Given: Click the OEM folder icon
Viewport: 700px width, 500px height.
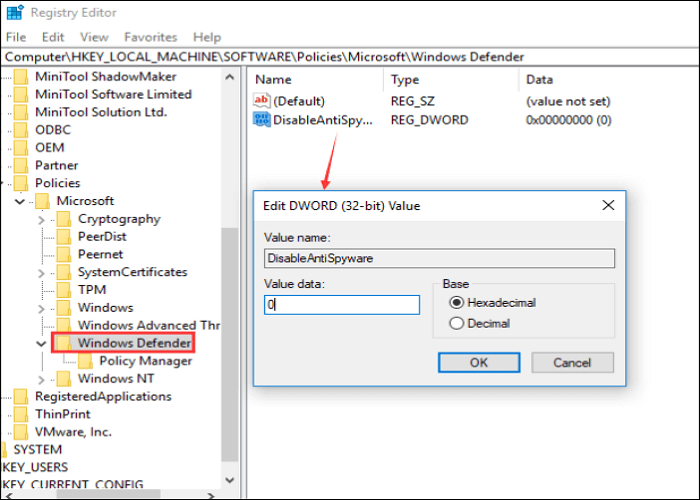Looking at the screenshot, I should (21, 148).
